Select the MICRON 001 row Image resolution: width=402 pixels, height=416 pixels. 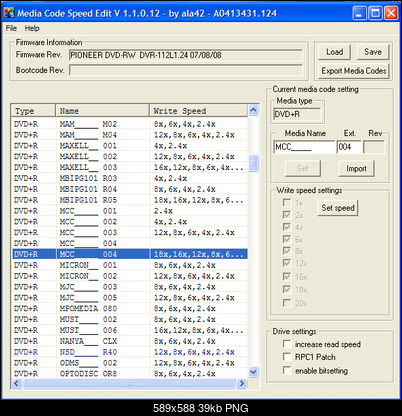click(x=130, y=265)
